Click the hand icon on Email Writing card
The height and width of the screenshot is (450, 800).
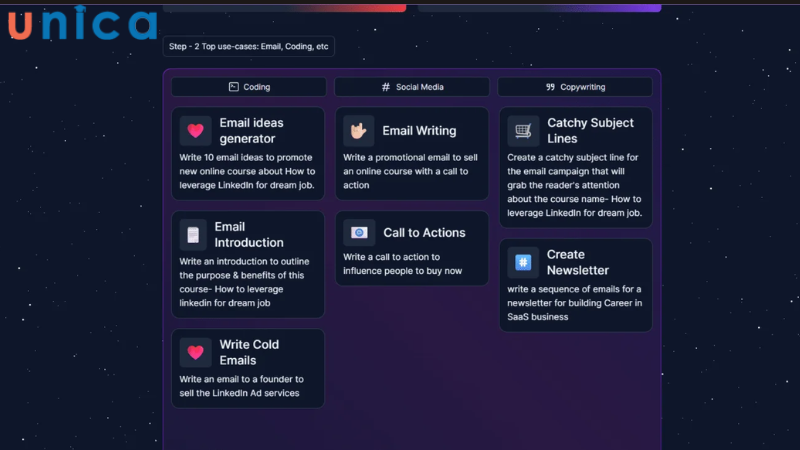[359, 131]
